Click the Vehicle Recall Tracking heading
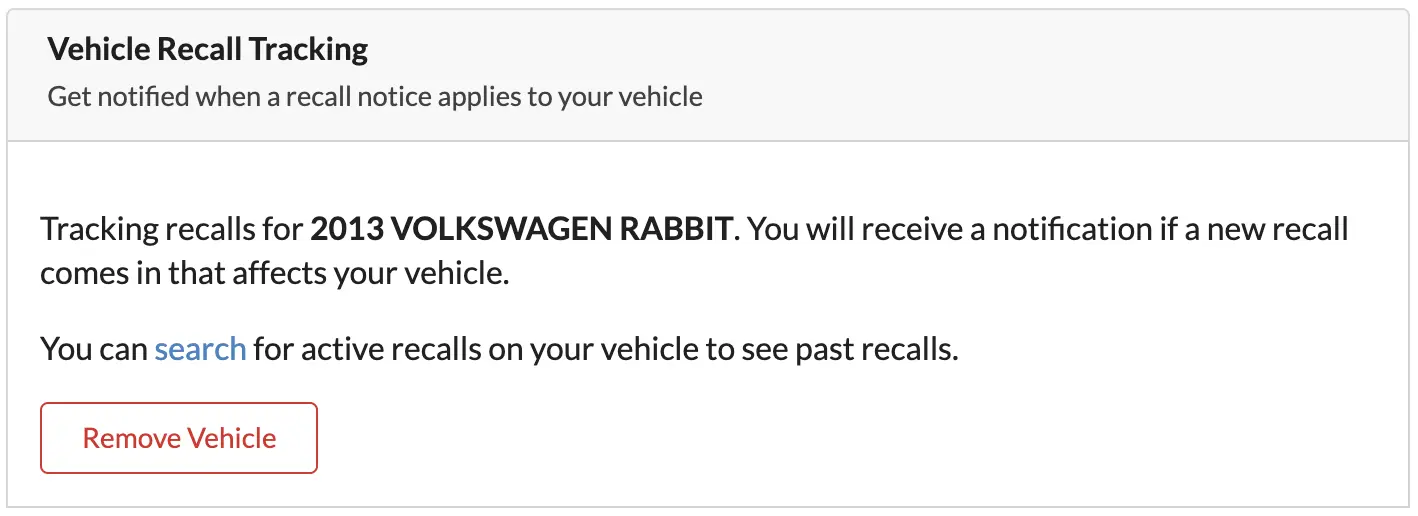The width and height of the screenshot is (1418, 516). (208, 49)
